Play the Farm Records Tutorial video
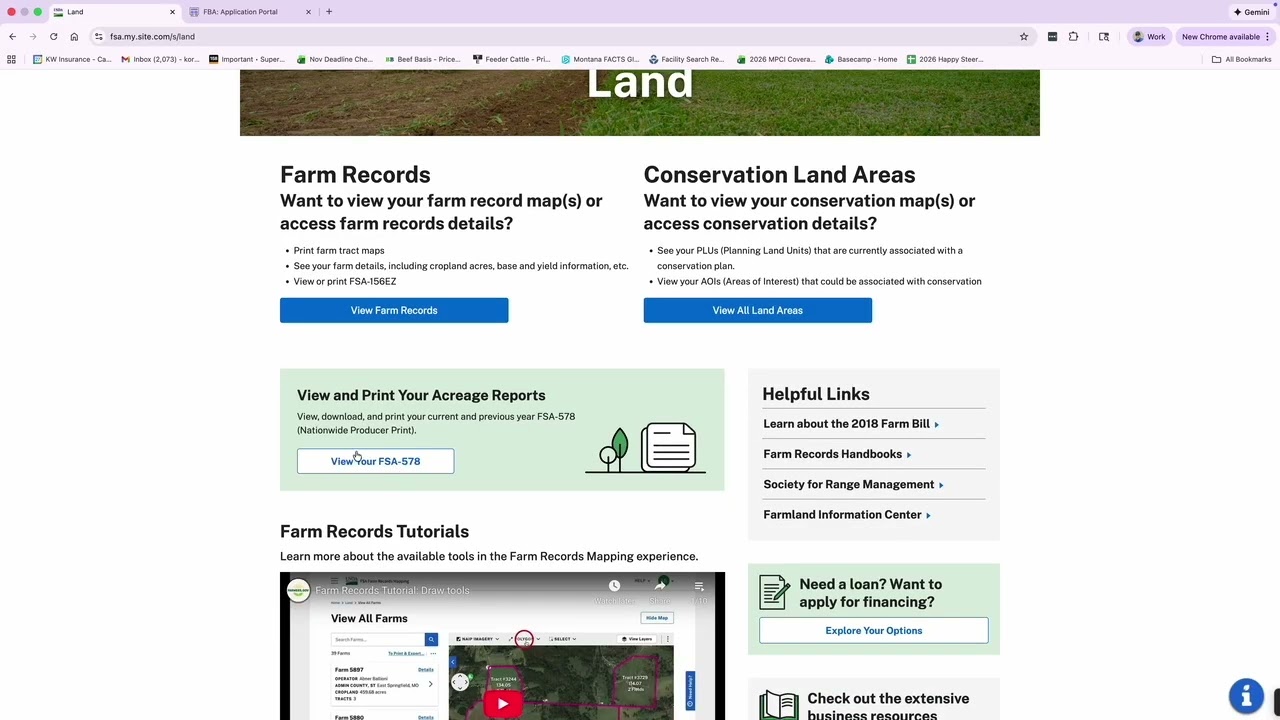The height and width of the screenshot is (720, 1280). coord(502,703)
